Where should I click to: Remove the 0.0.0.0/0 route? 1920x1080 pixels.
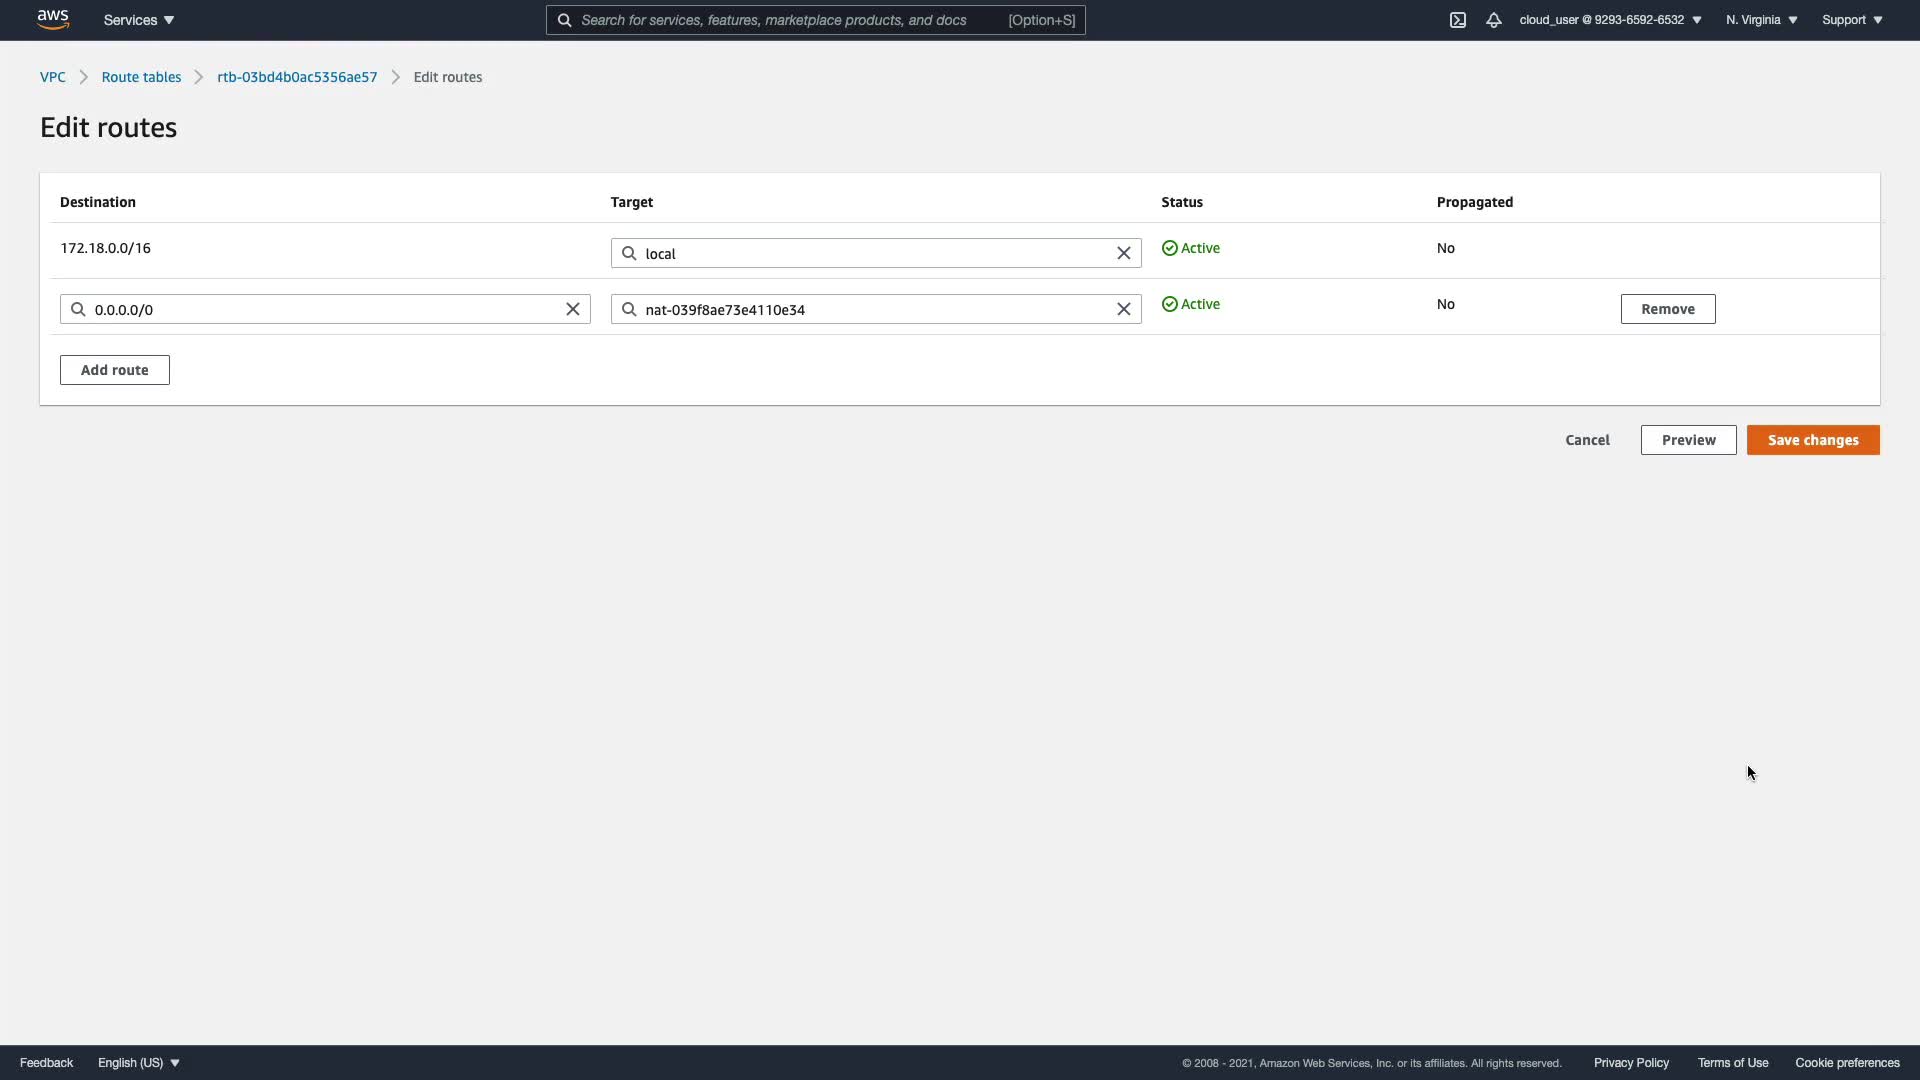click(x=1667, y=309)
